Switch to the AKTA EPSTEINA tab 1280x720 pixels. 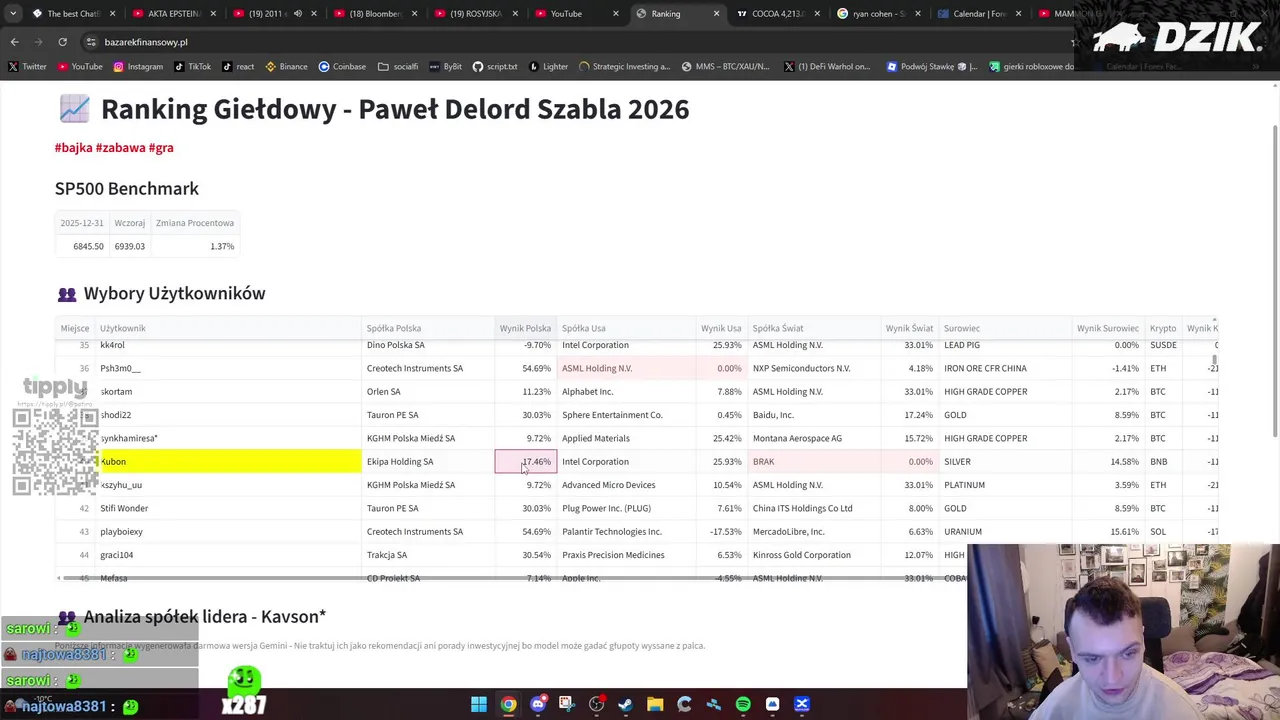(173, 14)
